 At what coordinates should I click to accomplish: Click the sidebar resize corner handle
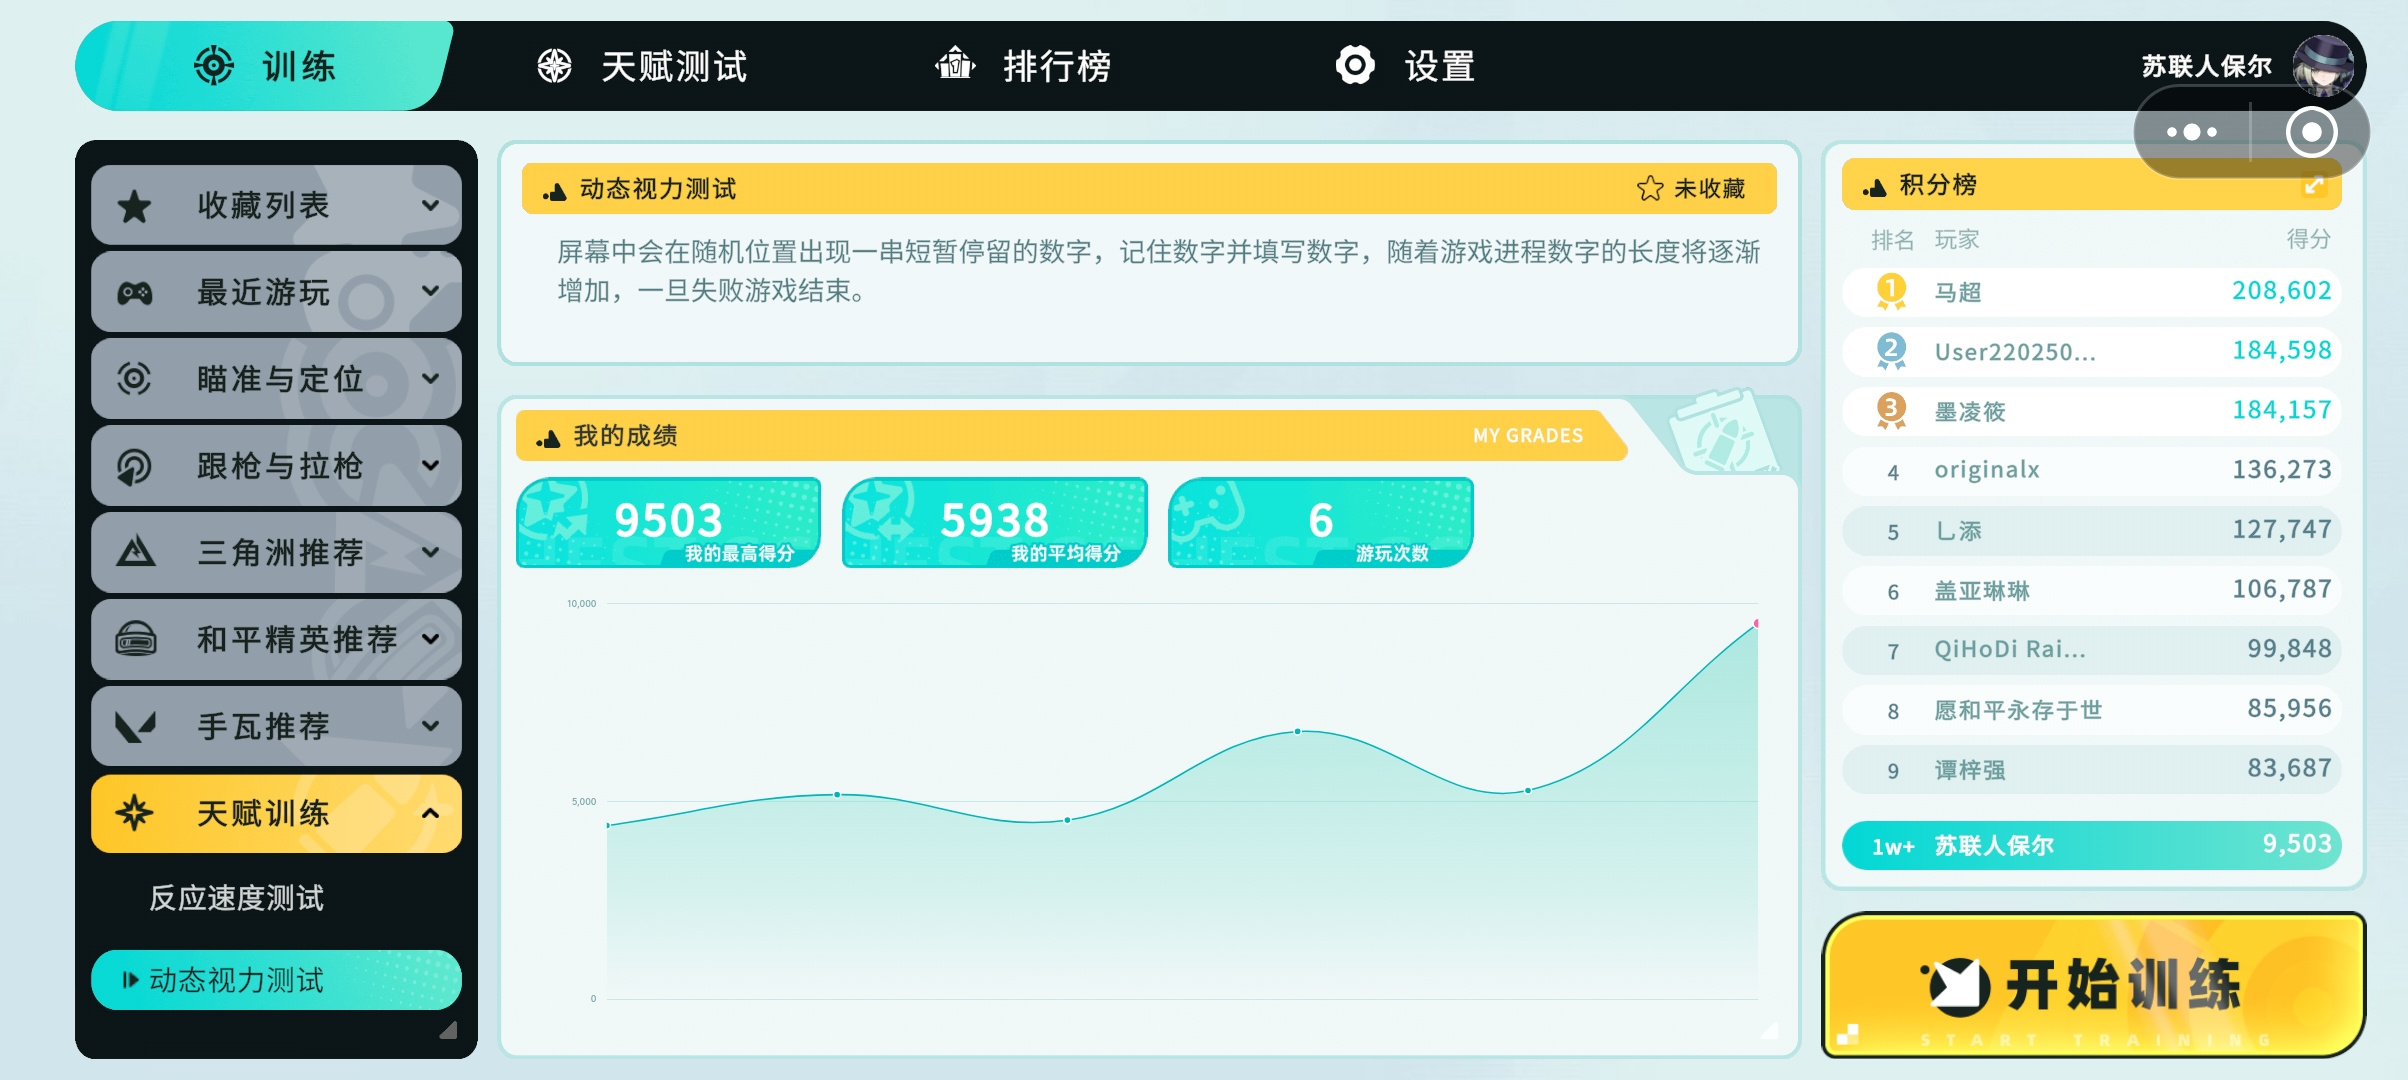448,1029
